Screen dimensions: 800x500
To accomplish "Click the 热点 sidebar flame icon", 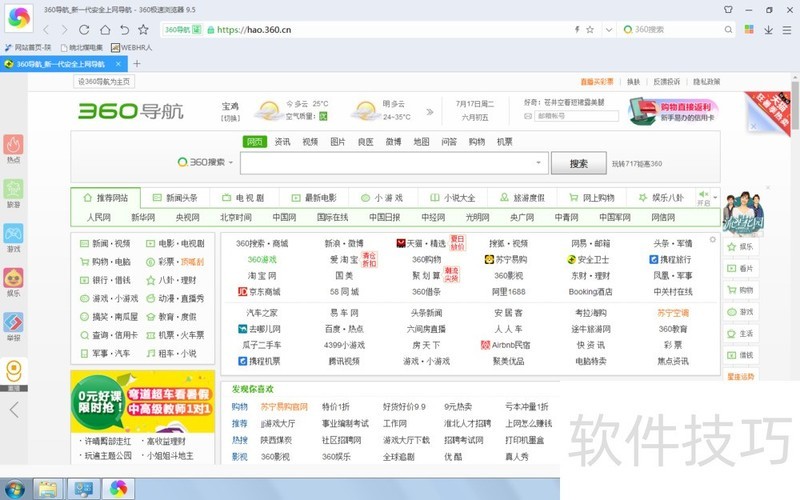I will click(13, 146).
